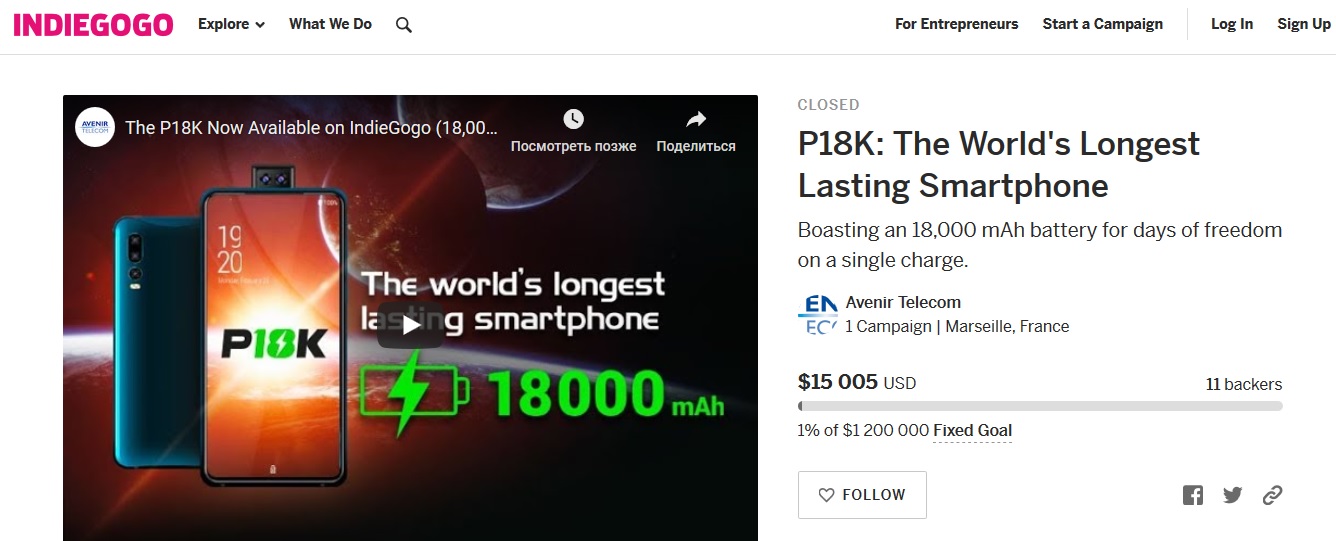Open Avenir Telecom campaigner logo
Viewport: 1336px width, 541px height.
(817, 314)
